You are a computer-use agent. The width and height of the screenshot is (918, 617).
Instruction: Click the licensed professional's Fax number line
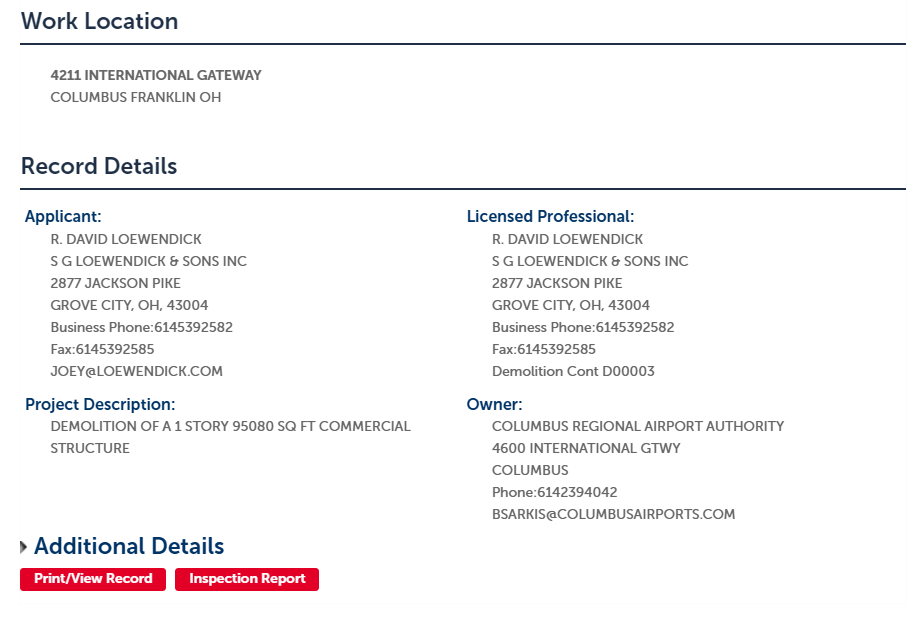[x=544, y=349]
